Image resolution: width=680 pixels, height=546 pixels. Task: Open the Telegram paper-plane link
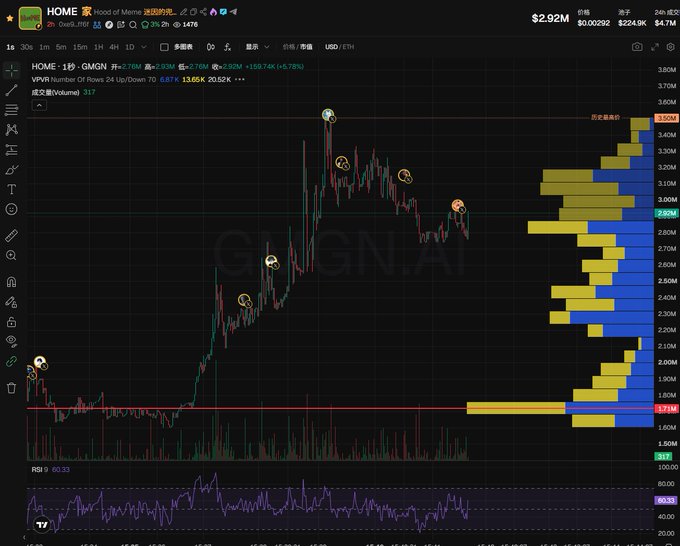pos(233,12)
